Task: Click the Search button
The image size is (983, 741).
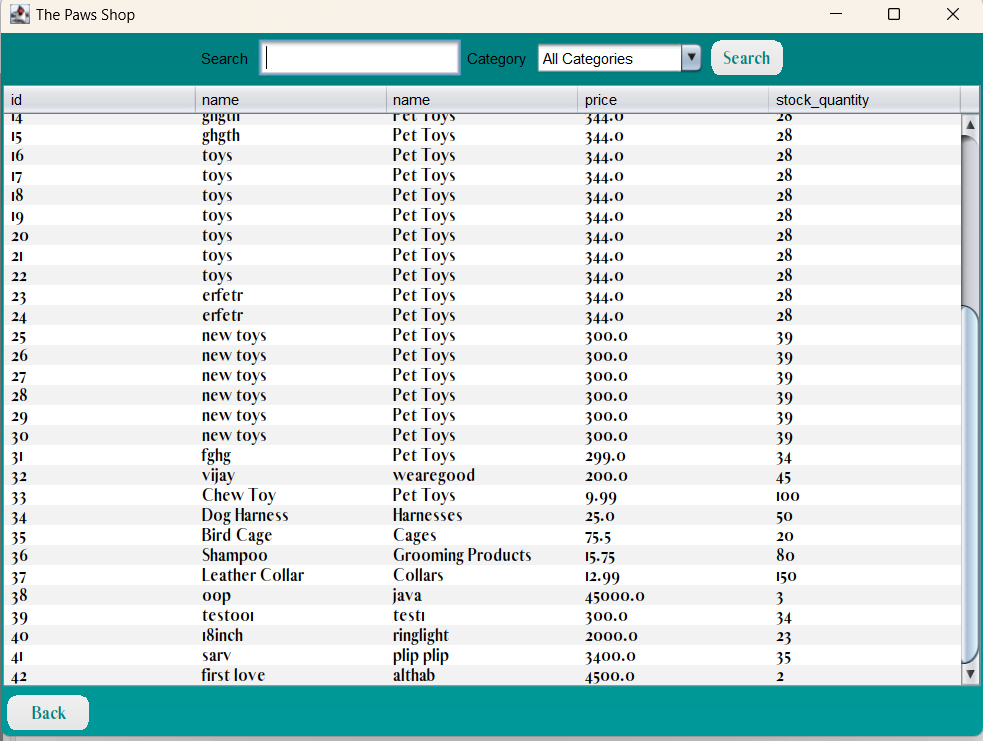Action: click(x=746, y=57)
